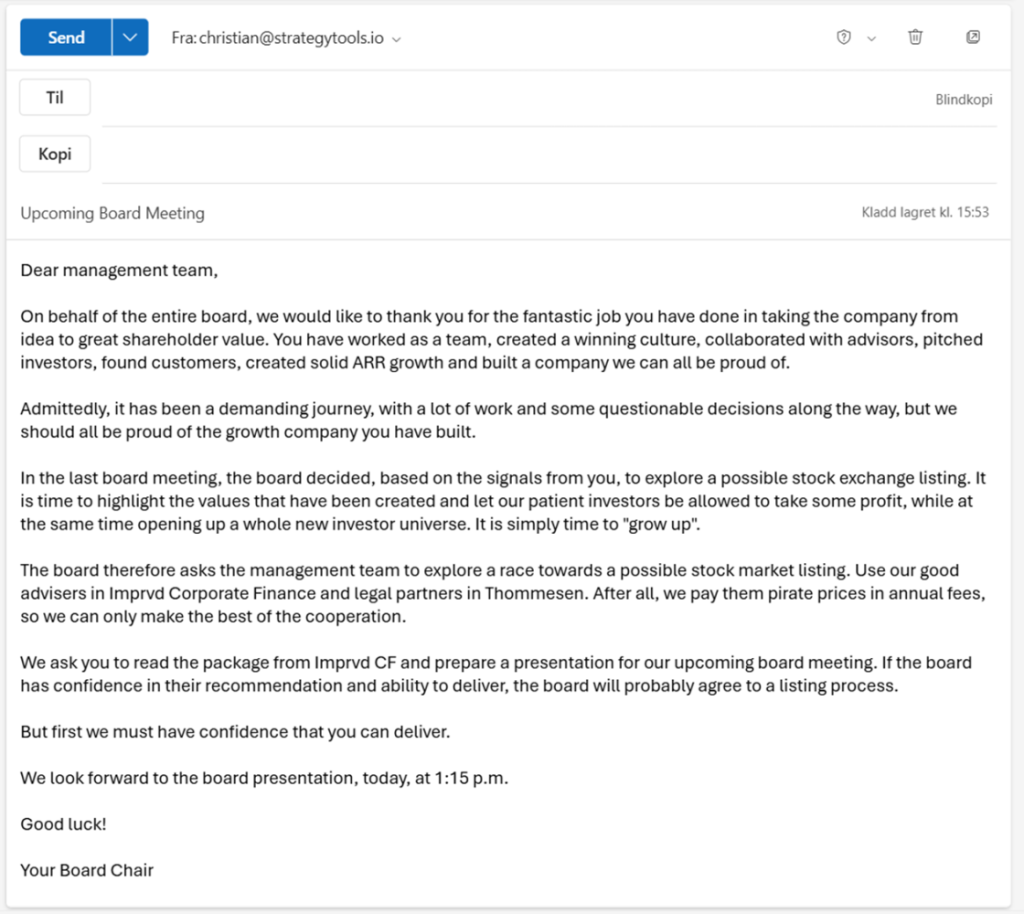This screenshot has height=914, width=1024.
Task: Click the Send button
Action: 66,38
